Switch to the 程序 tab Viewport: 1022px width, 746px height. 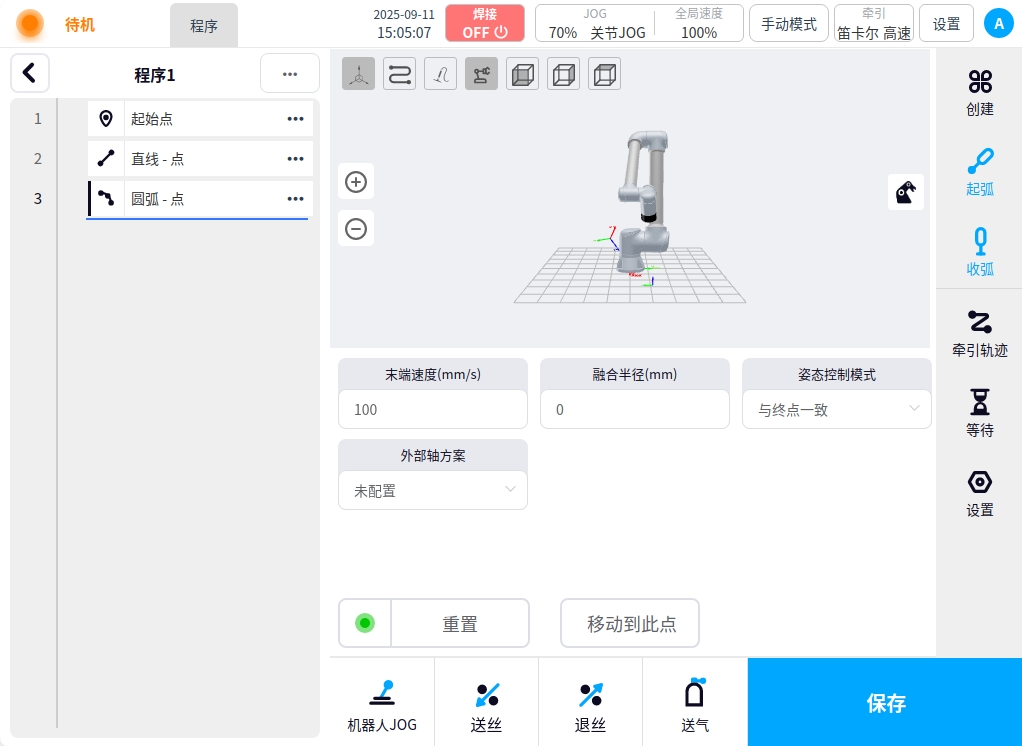coord(204,26)
